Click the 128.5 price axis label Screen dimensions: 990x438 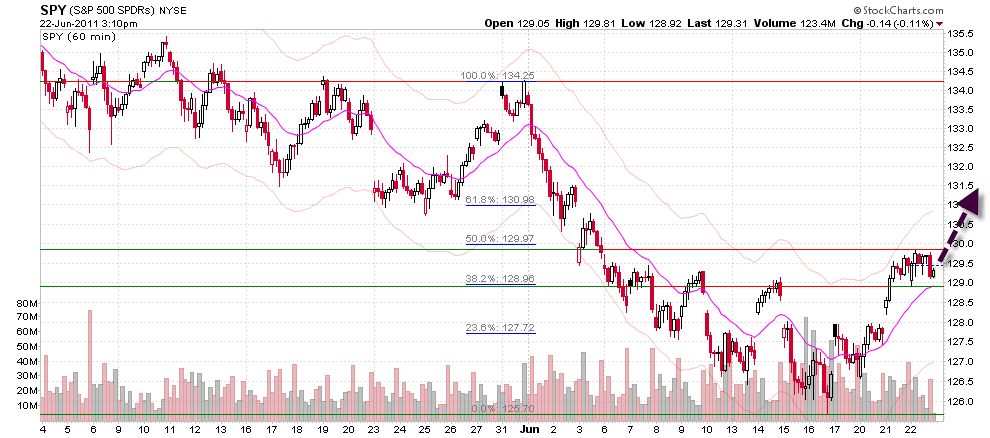pos(960,303)
